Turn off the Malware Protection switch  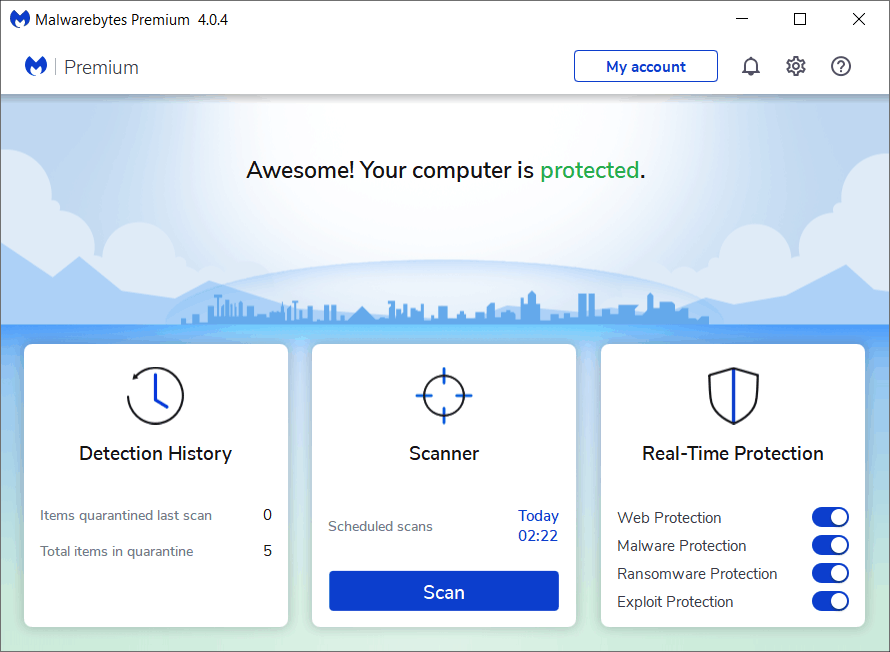tap(830, 545)
